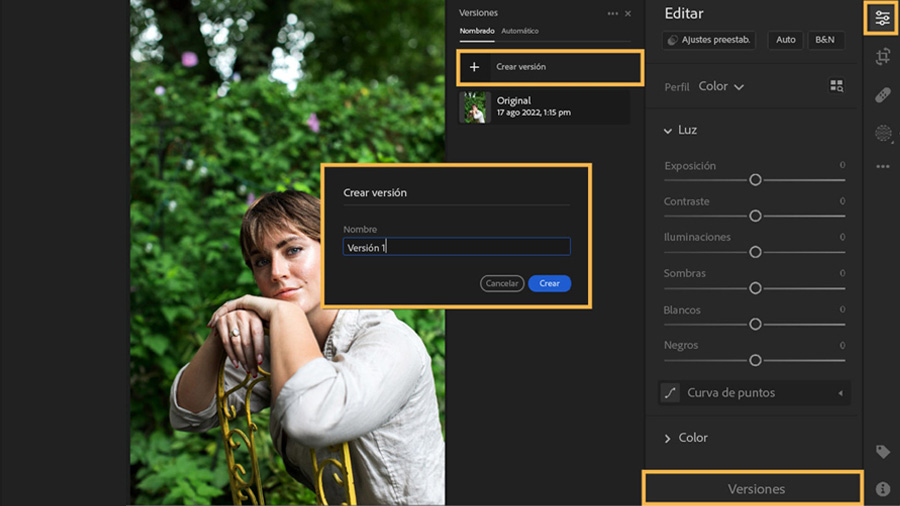Select the Healing brush tool
The image size is (900, 506).
point(883,95)
